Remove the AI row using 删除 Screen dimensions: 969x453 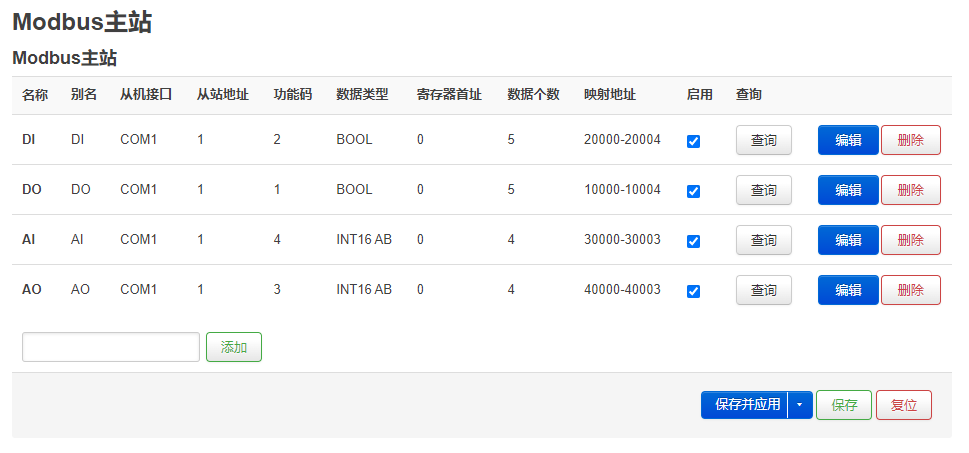pos(911,240)
